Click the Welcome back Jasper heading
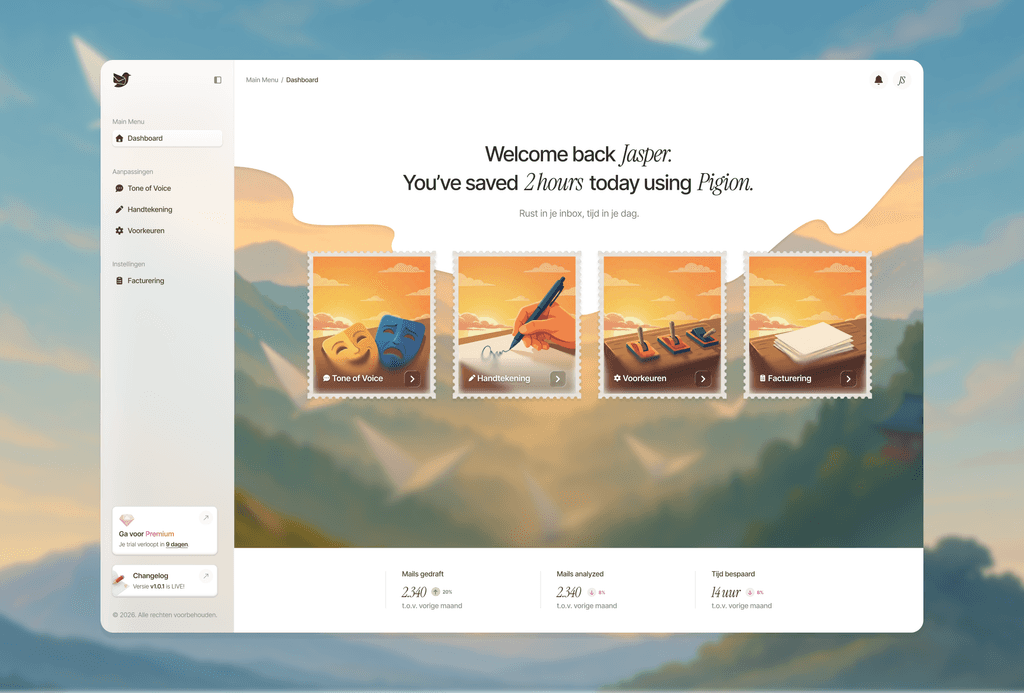 pyautogui.click(x=578, y=154)
